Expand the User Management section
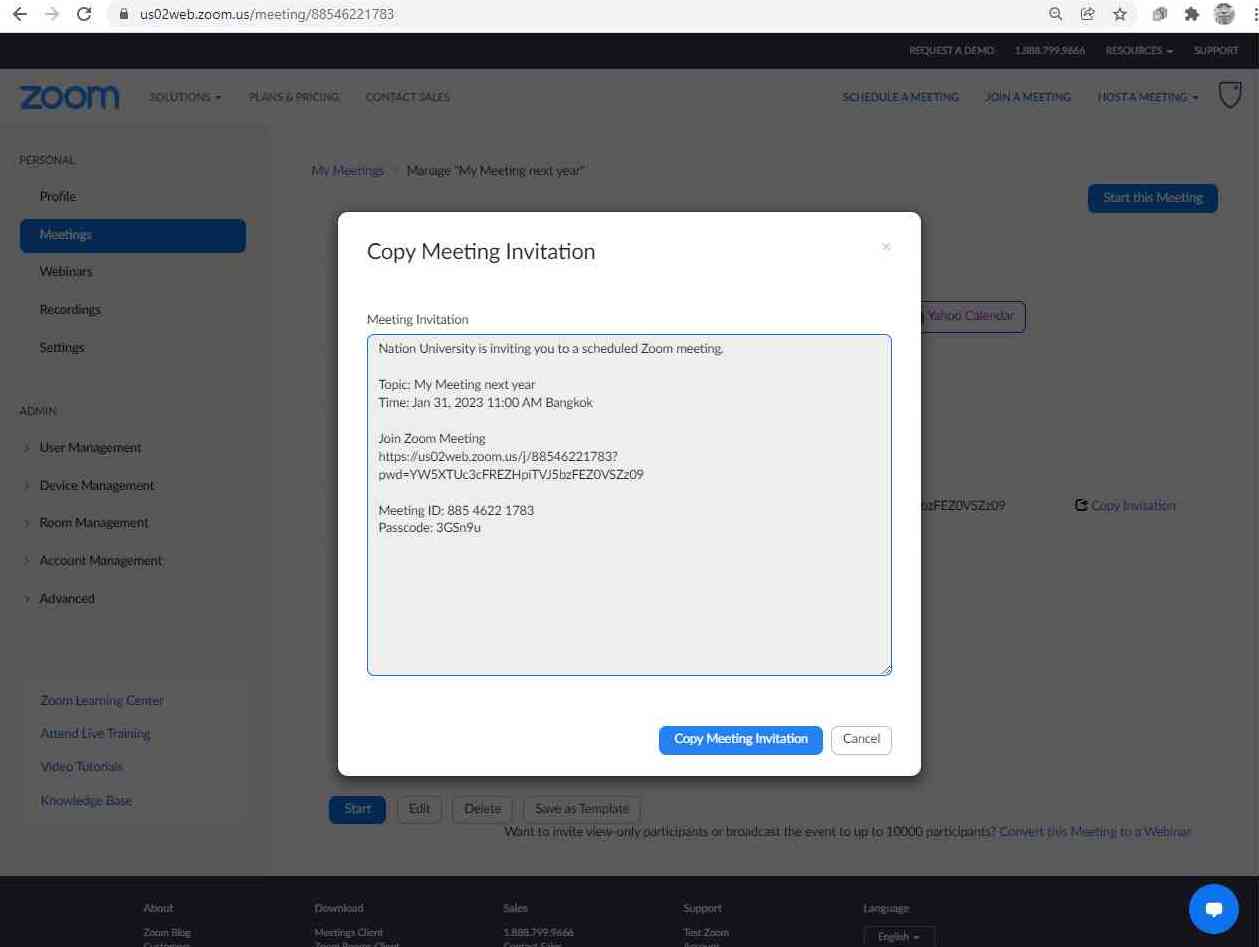Image resolution: width=1259 pixels, height=947 pixels. click(x=90, y=448)
